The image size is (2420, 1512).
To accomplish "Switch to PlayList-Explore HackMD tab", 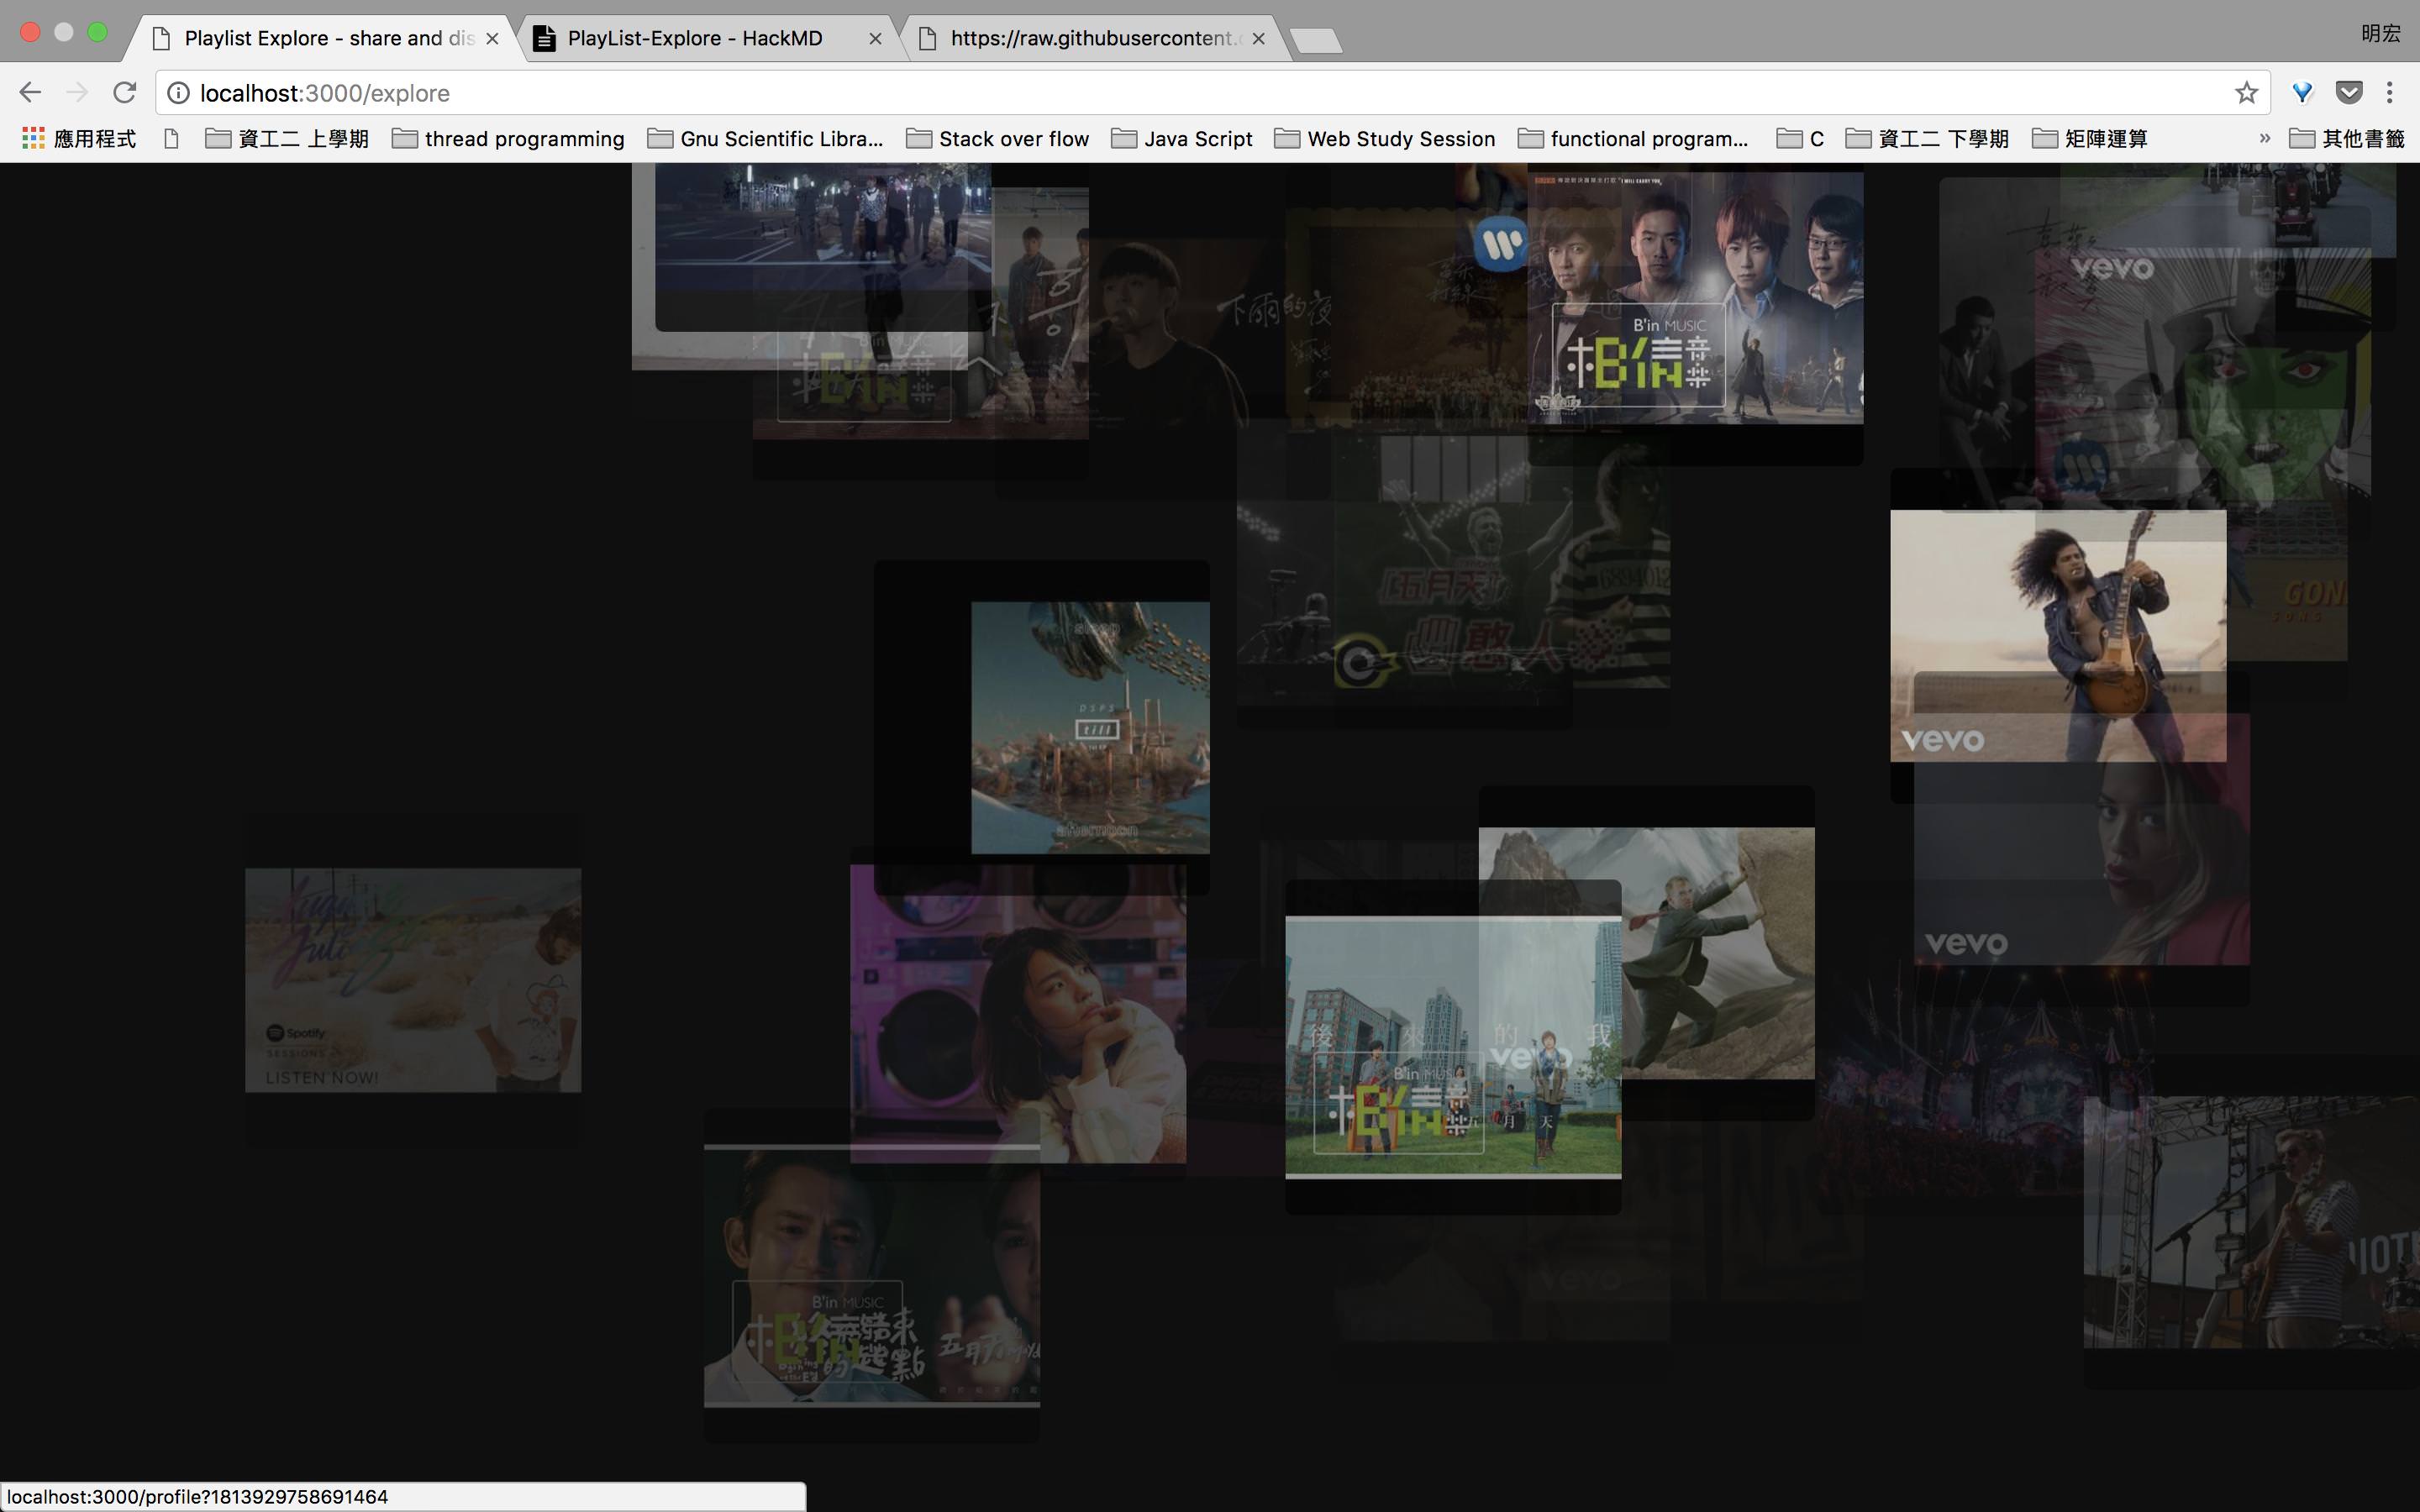I will [694, 38].
